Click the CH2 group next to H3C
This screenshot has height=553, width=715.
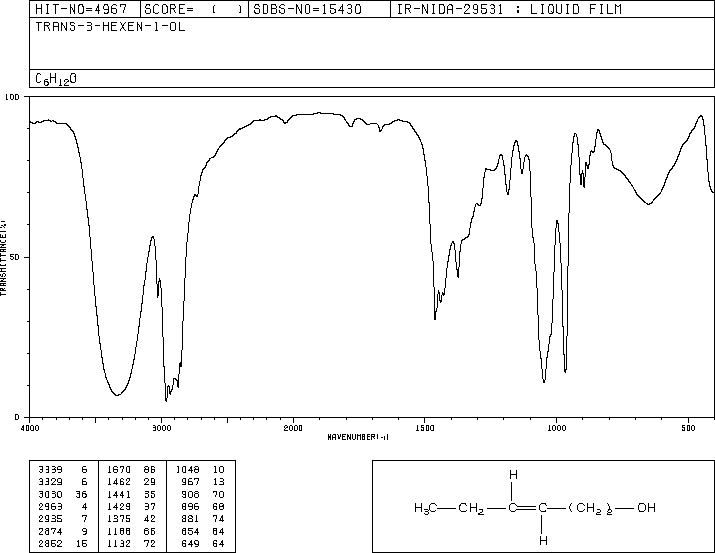point(471,508)
